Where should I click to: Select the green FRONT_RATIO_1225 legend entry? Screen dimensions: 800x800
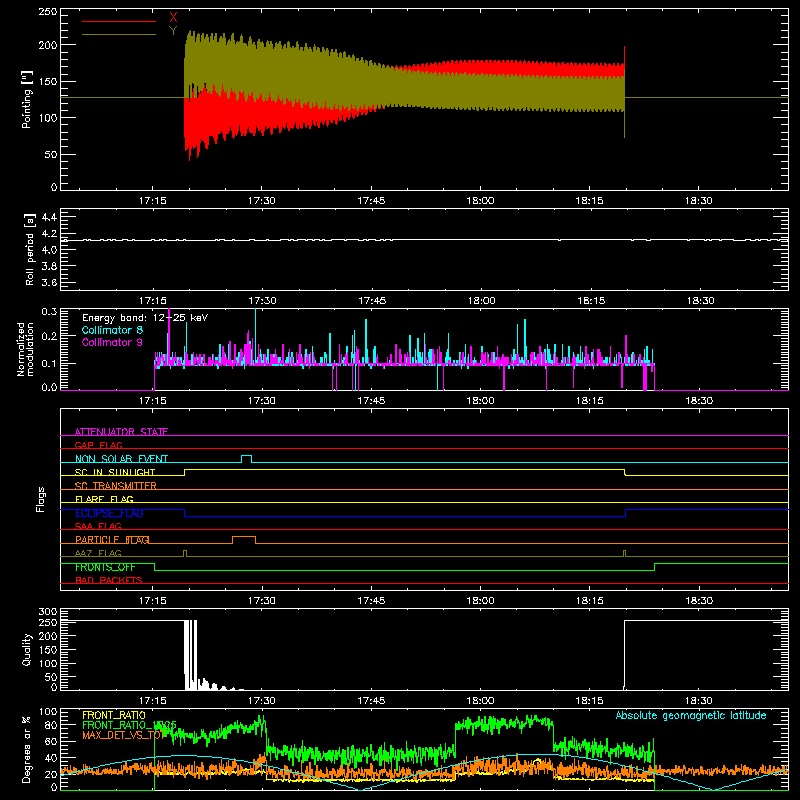pos(129,725)
